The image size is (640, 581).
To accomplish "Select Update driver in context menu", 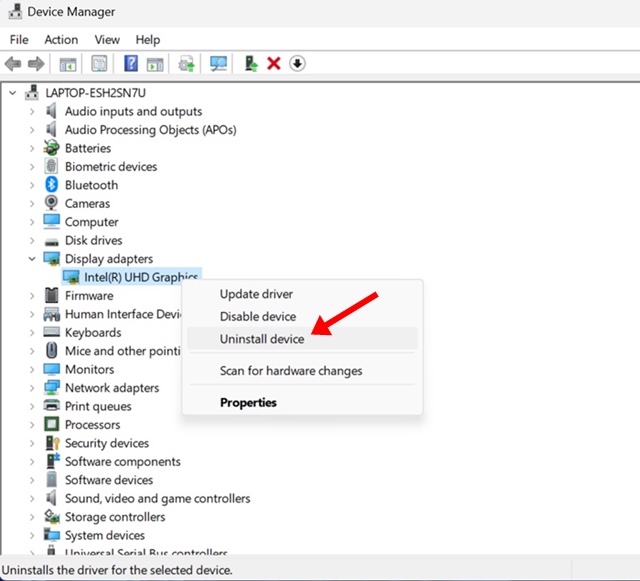I will point(256,294).
